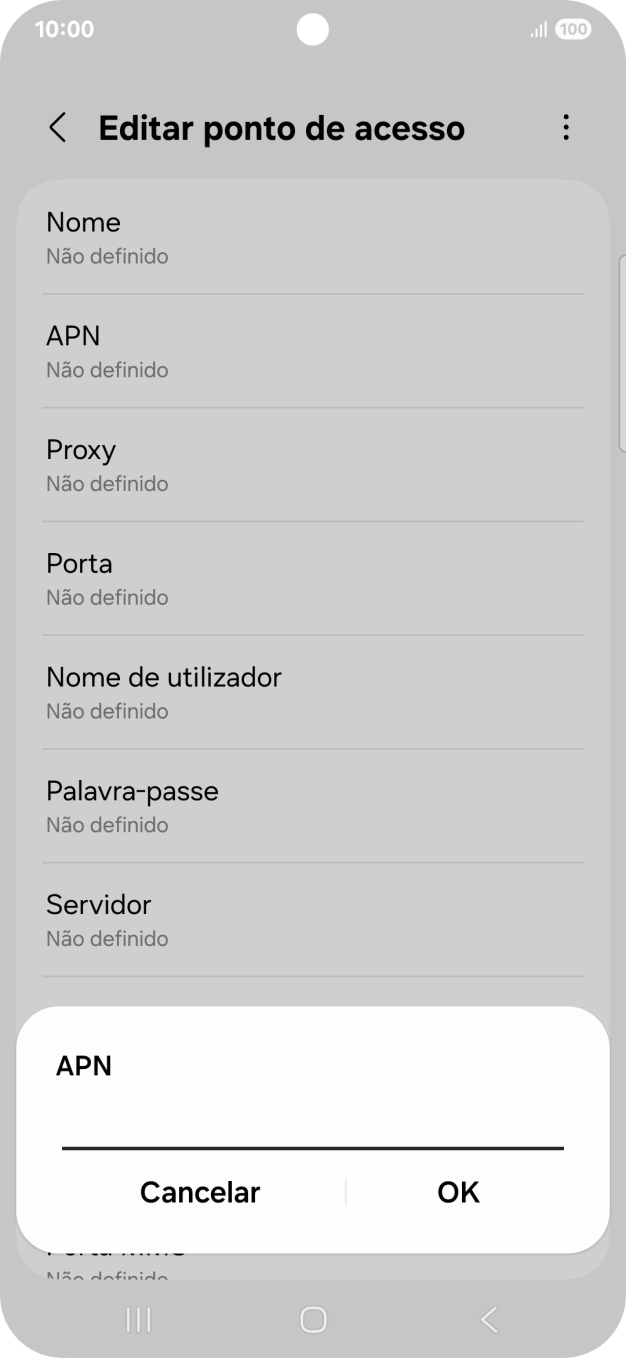Tap the back navigation key

(x=488, y=1320)
